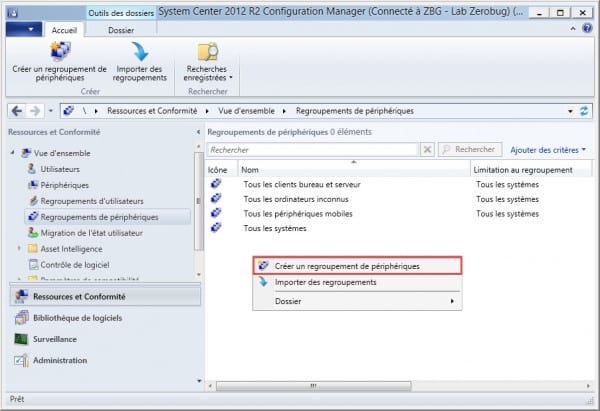Click the root node icon in breadcrumb
Screen dimensions: 600x411
tap(69, 111)
